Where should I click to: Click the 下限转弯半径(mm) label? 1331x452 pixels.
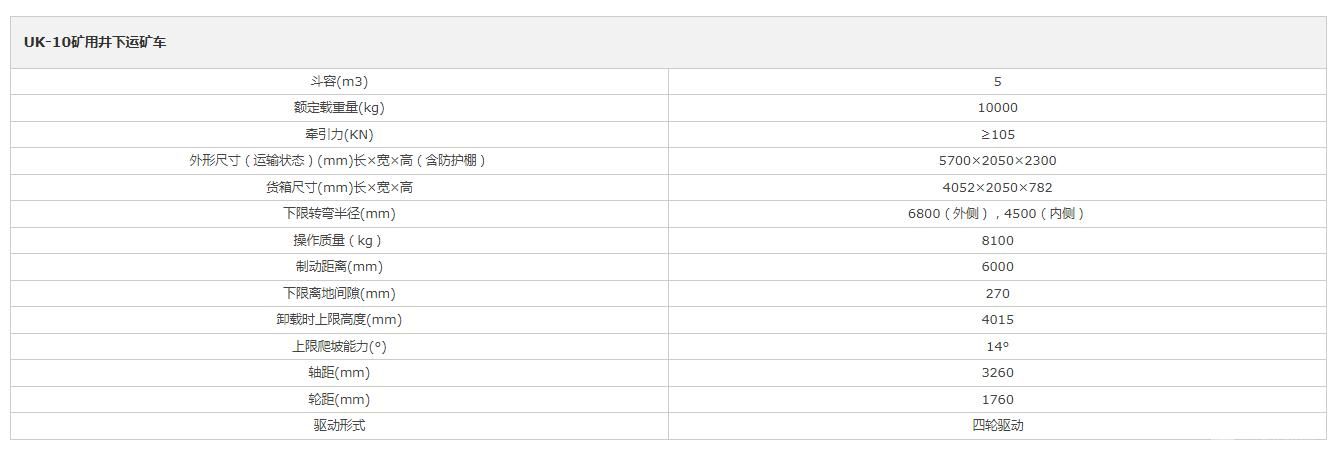339,213
